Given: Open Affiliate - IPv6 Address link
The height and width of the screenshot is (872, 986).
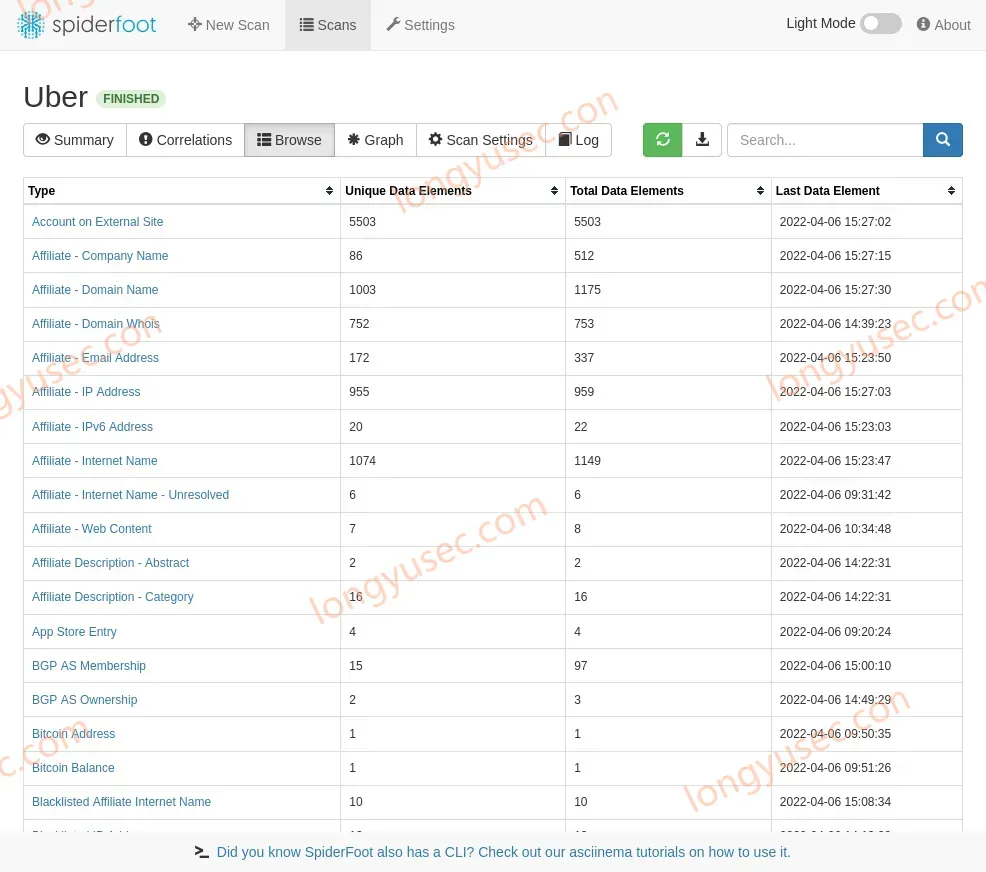Looking at the screenshot, I should coord(92,427).
